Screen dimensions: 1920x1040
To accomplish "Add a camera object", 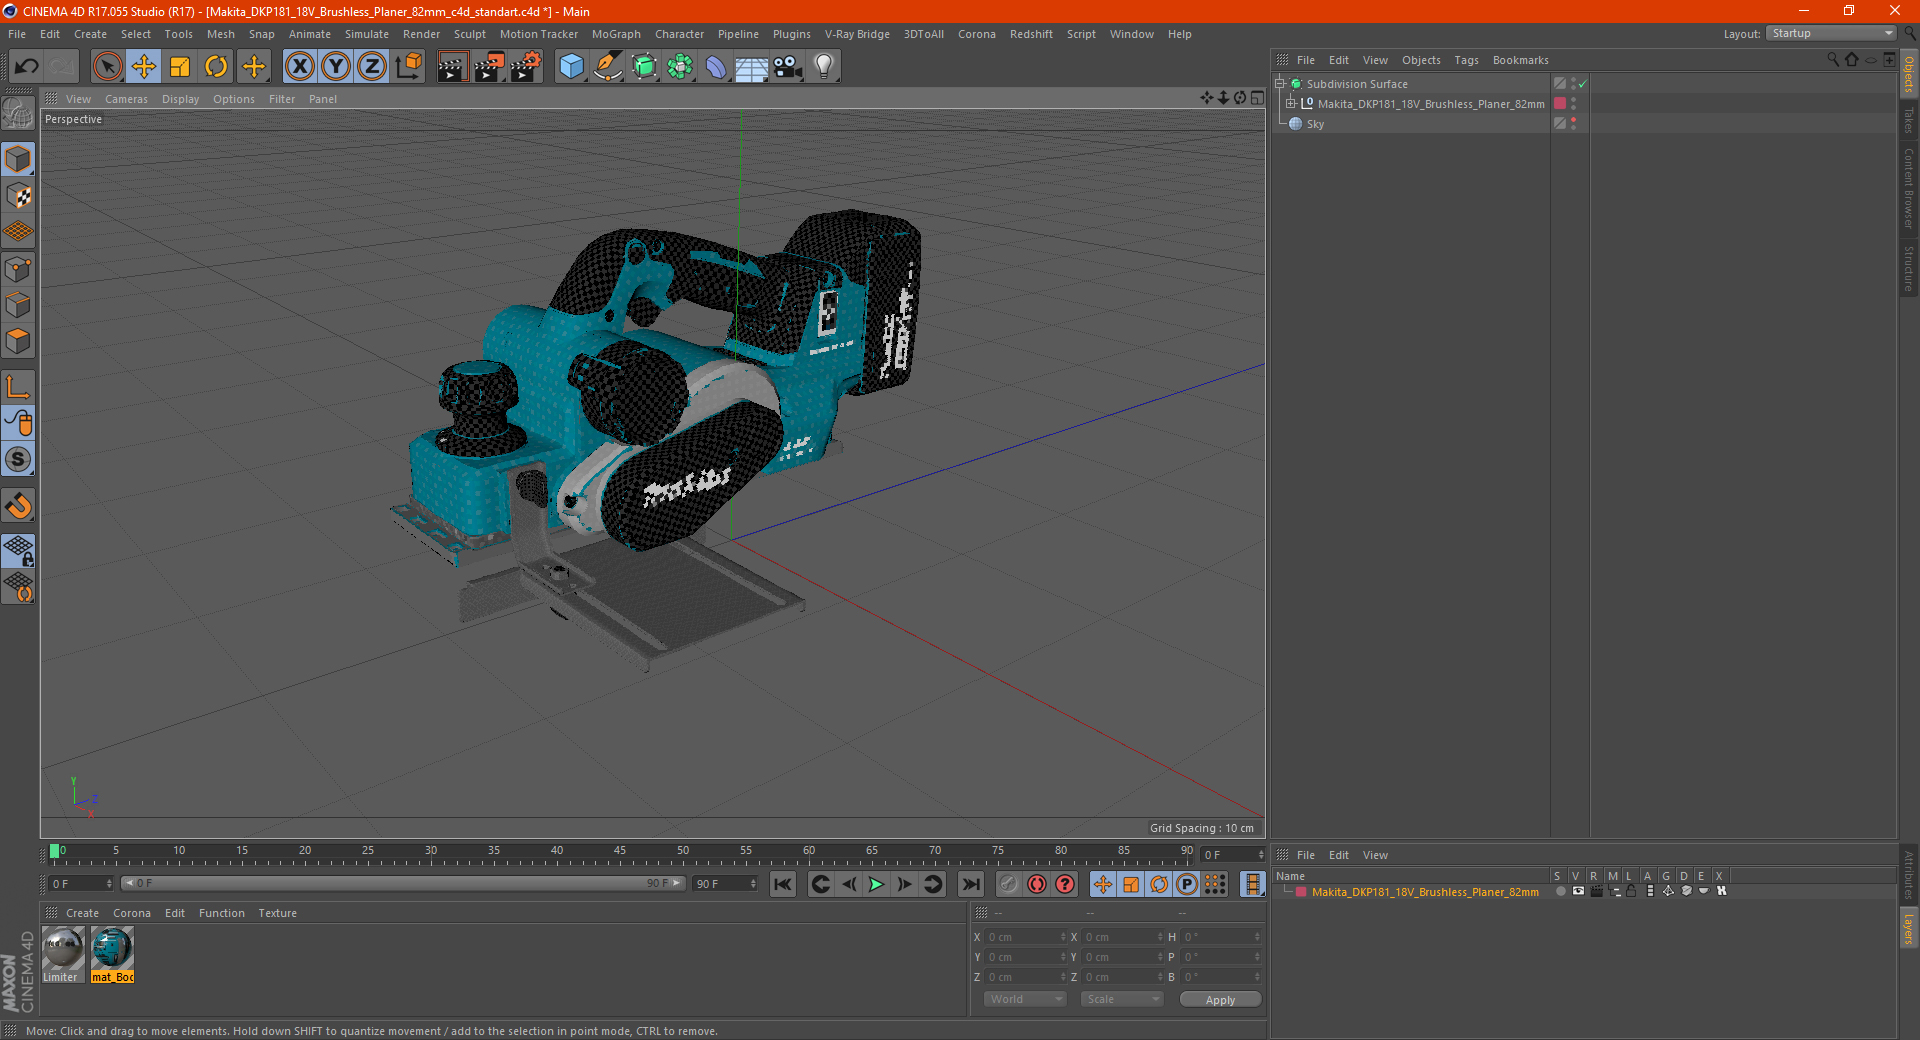I will point(787,67).
